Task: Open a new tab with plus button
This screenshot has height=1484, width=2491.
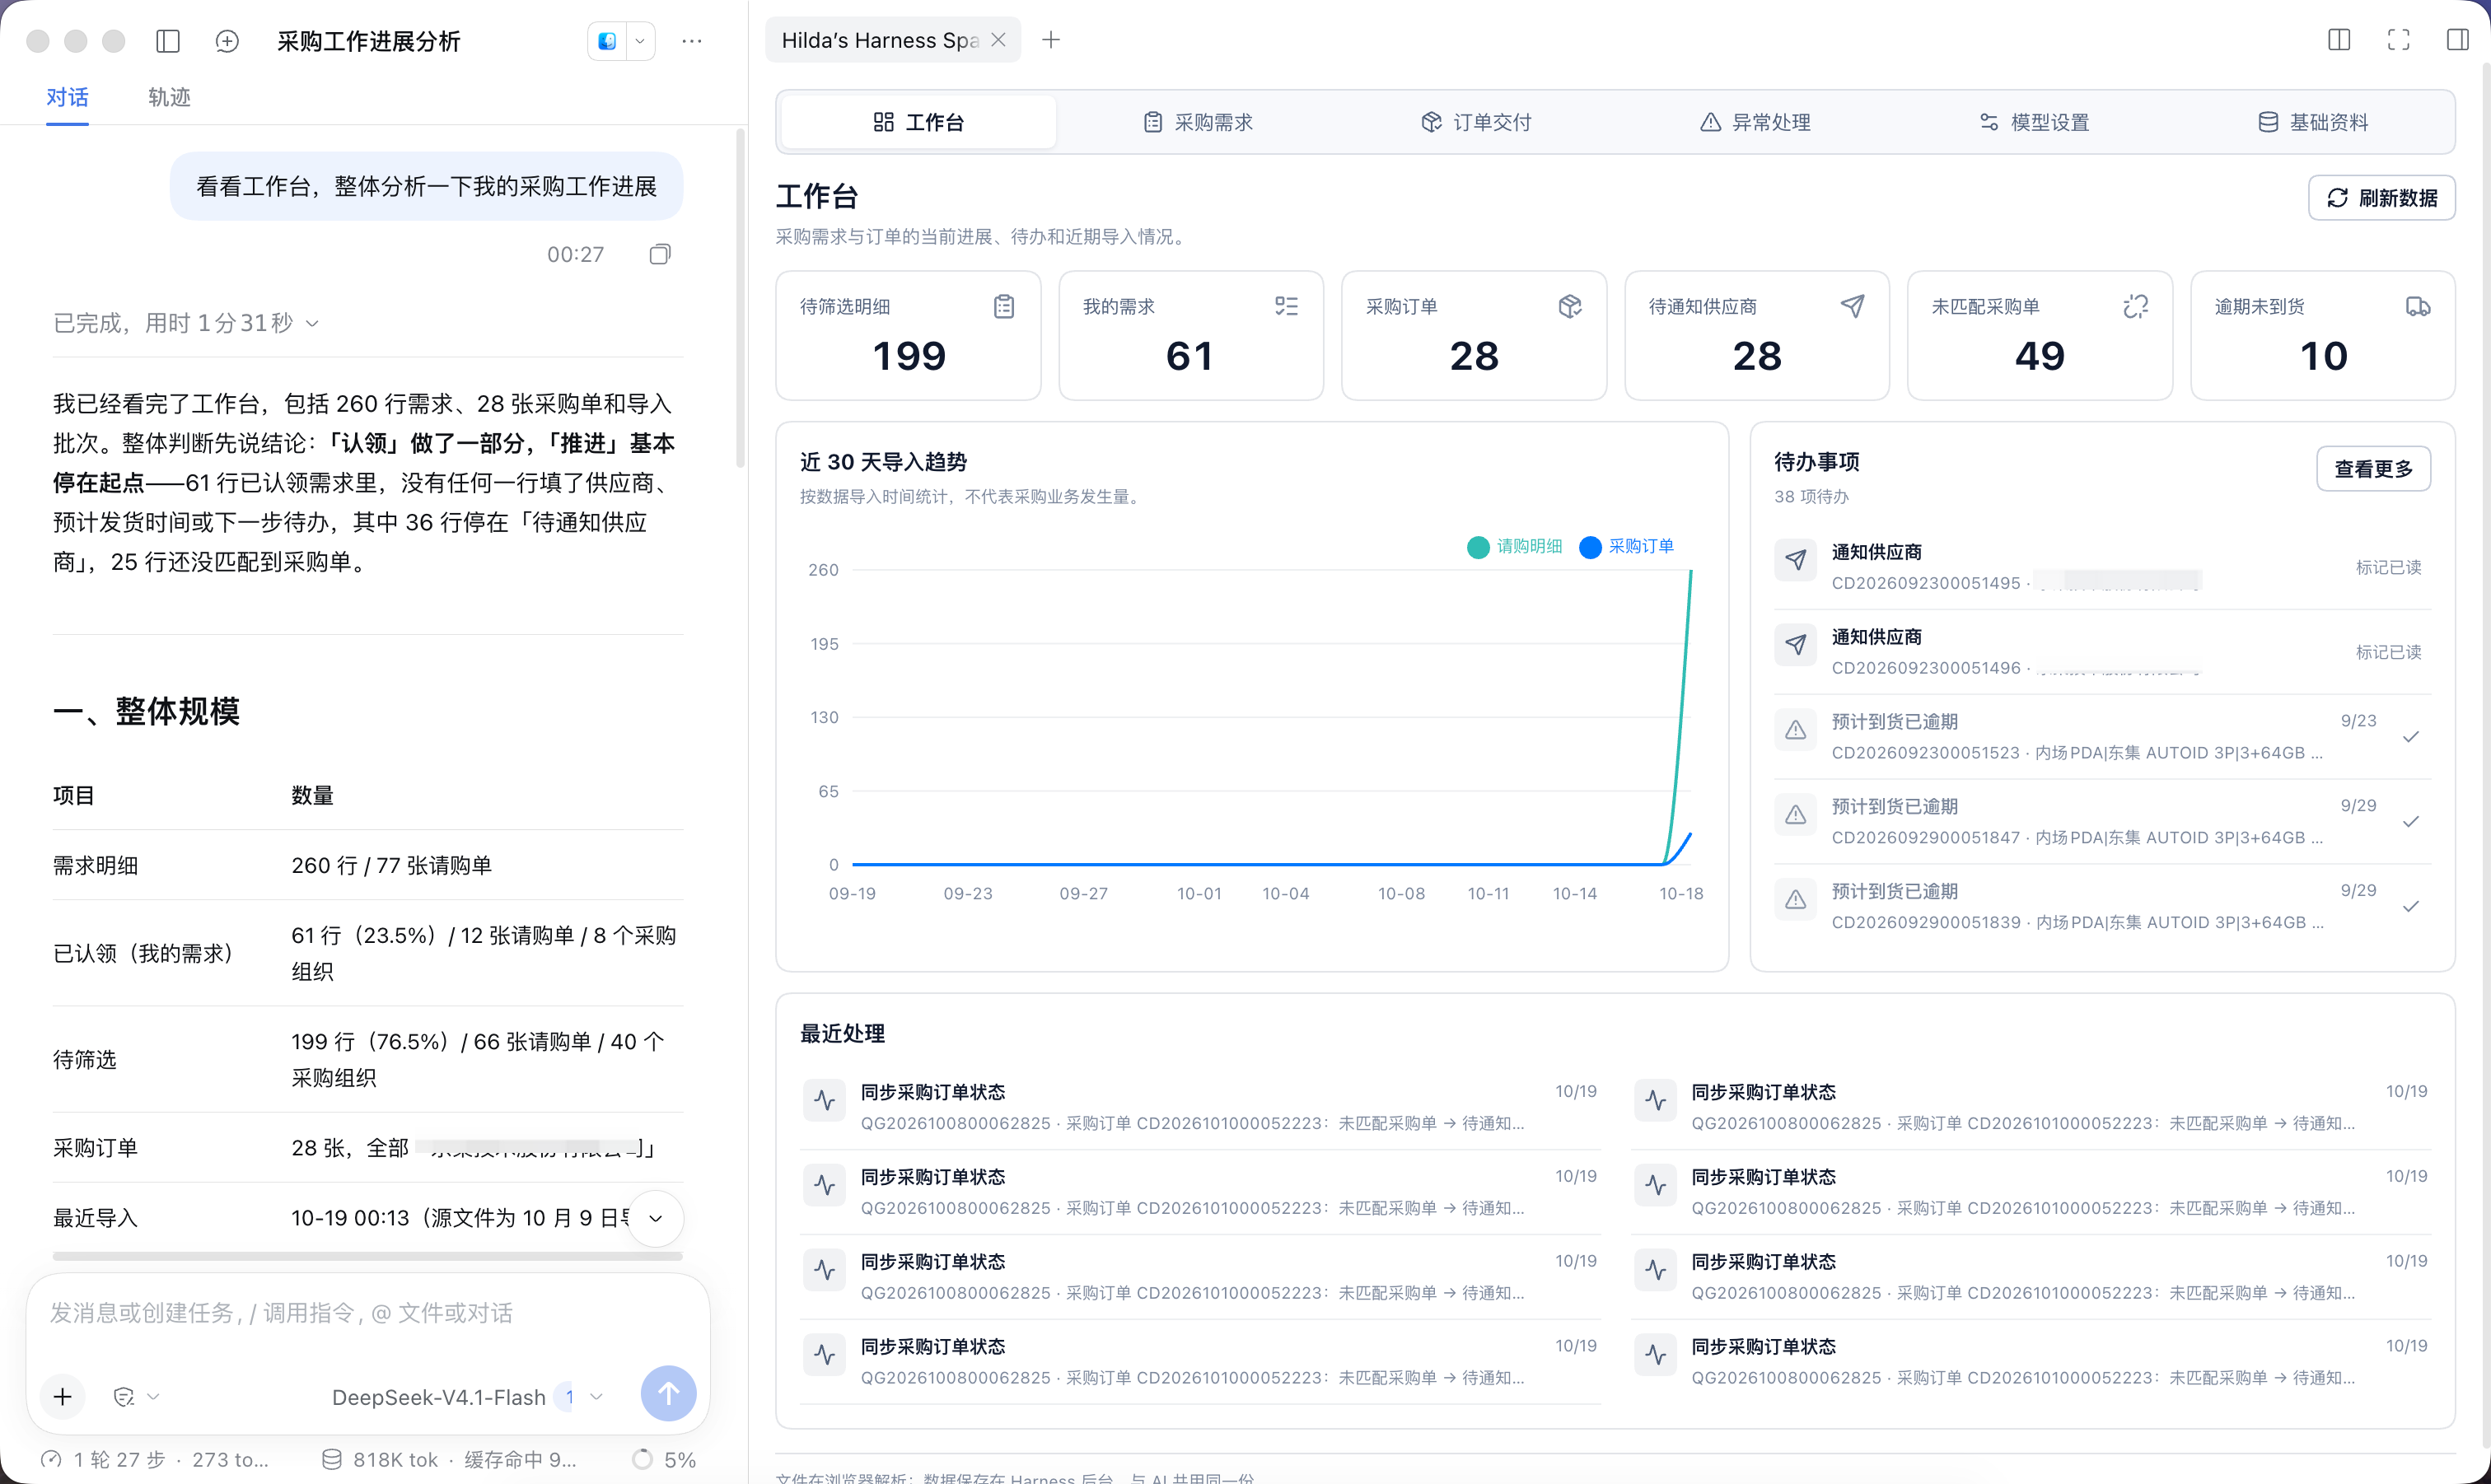Action: (x=1051, y=40)
